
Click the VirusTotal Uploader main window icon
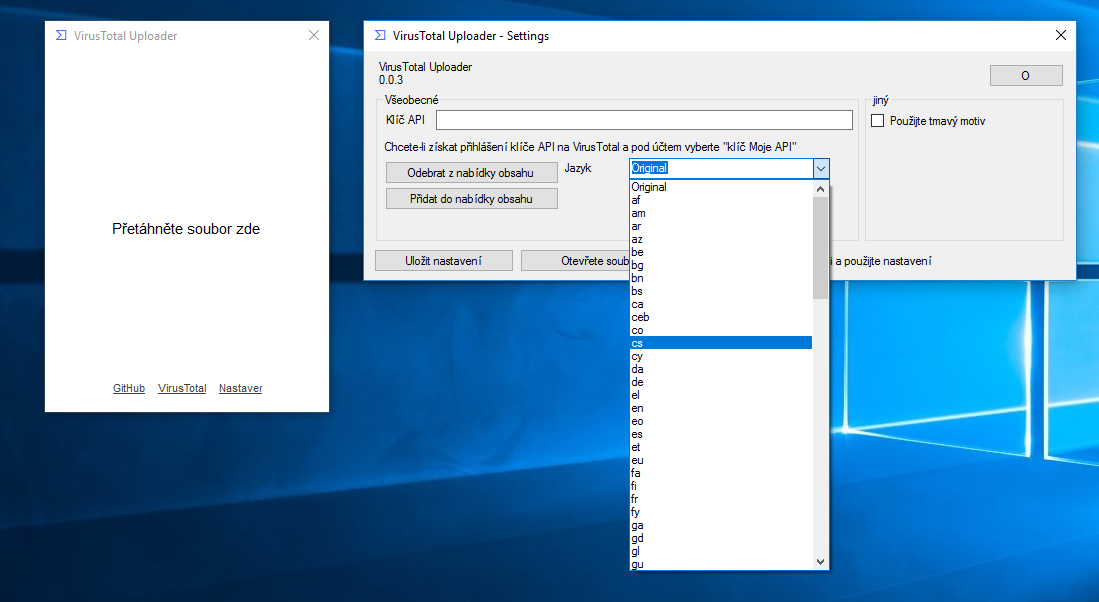tap(61, 35)
